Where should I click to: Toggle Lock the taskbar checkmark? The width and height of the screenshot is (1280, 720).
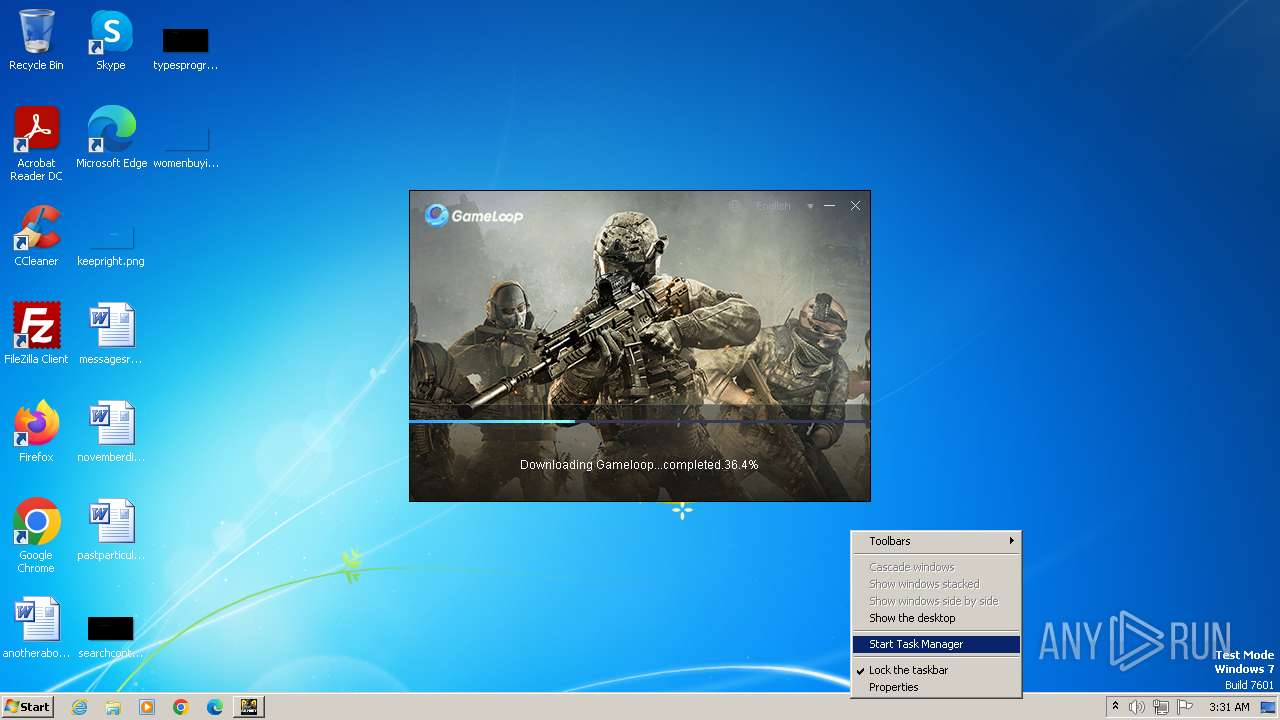click(936, 670)
